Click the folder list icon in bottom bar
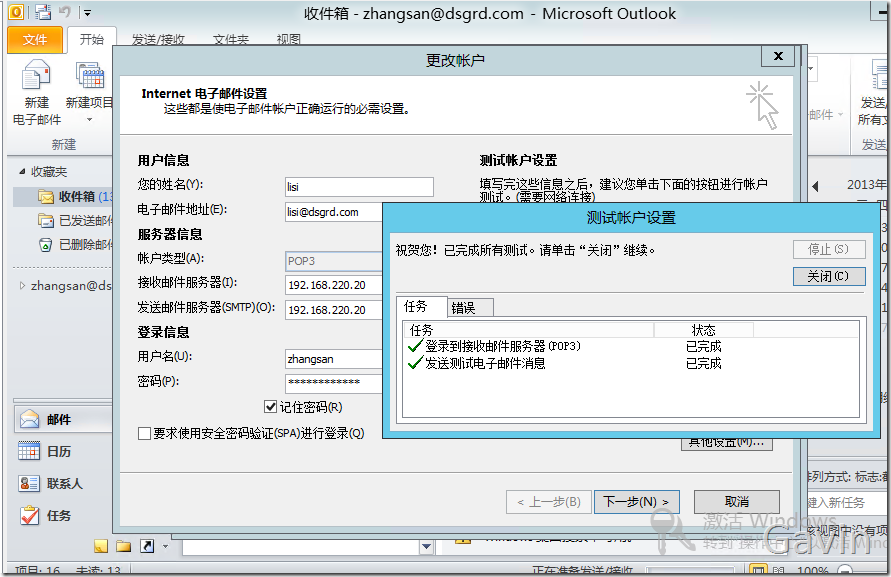 click(x=123, y=546)
